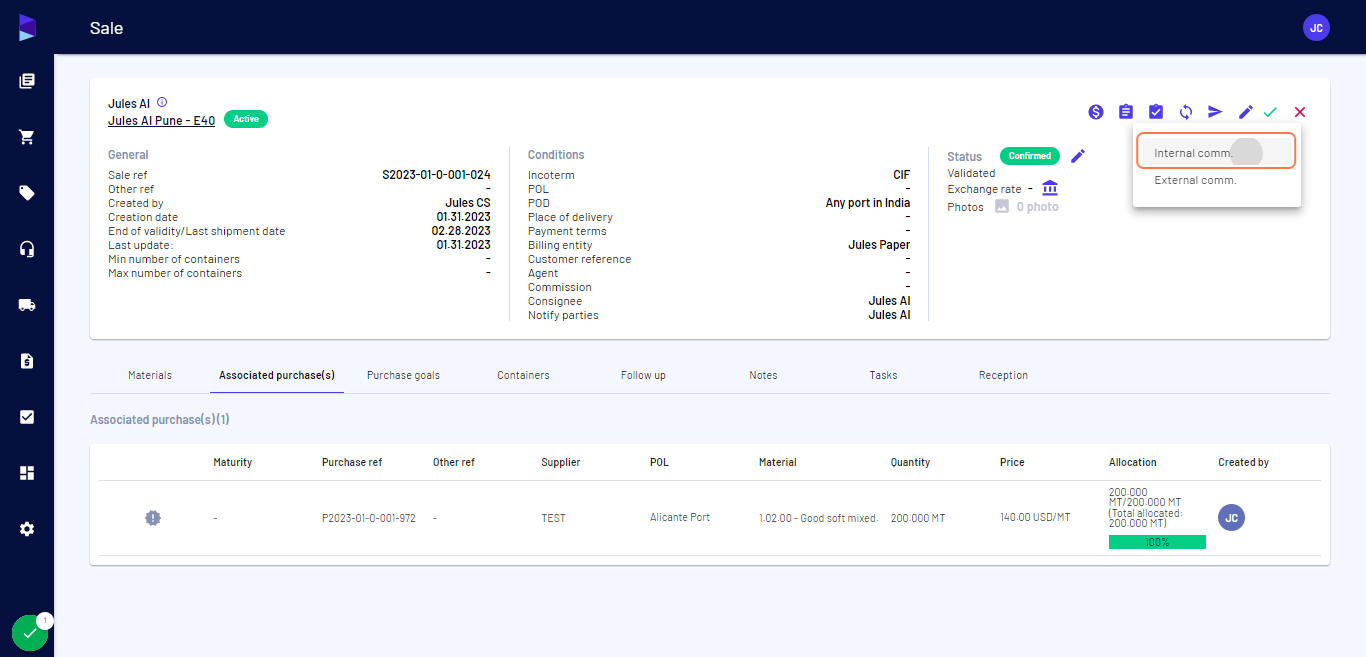The width and height of the screenshot is (1366, 657).
Task: Click the Jules CS created by value
Action: [468, 203]
